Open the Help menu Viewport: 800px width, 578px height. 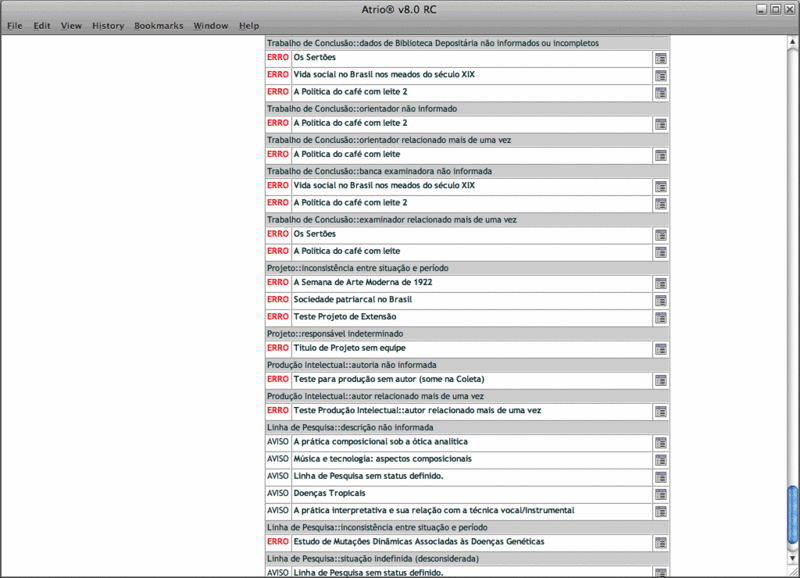[249, 25]
